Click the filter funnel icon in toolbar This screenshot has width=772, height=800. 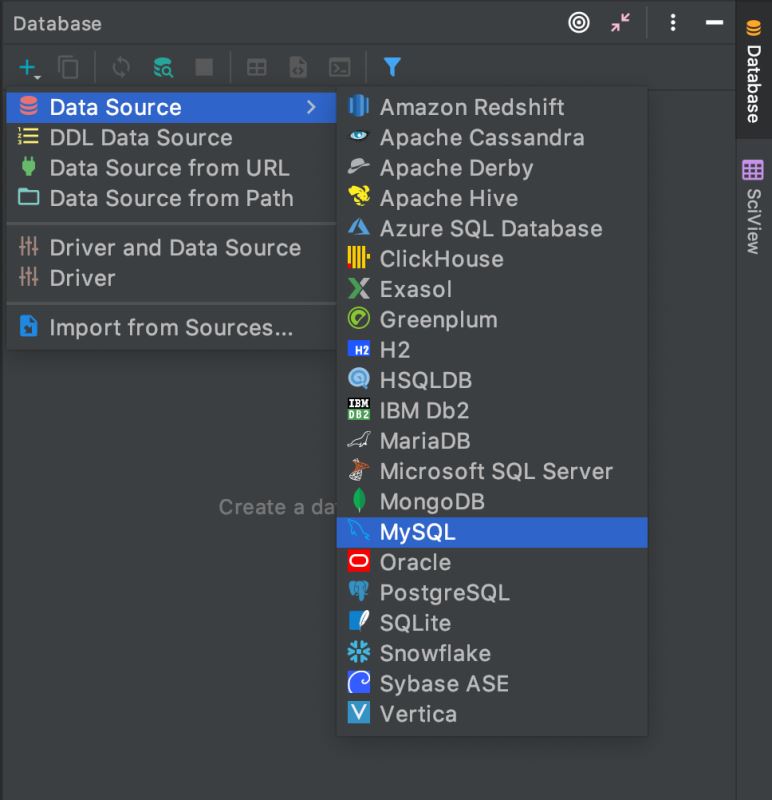(392, 68)
